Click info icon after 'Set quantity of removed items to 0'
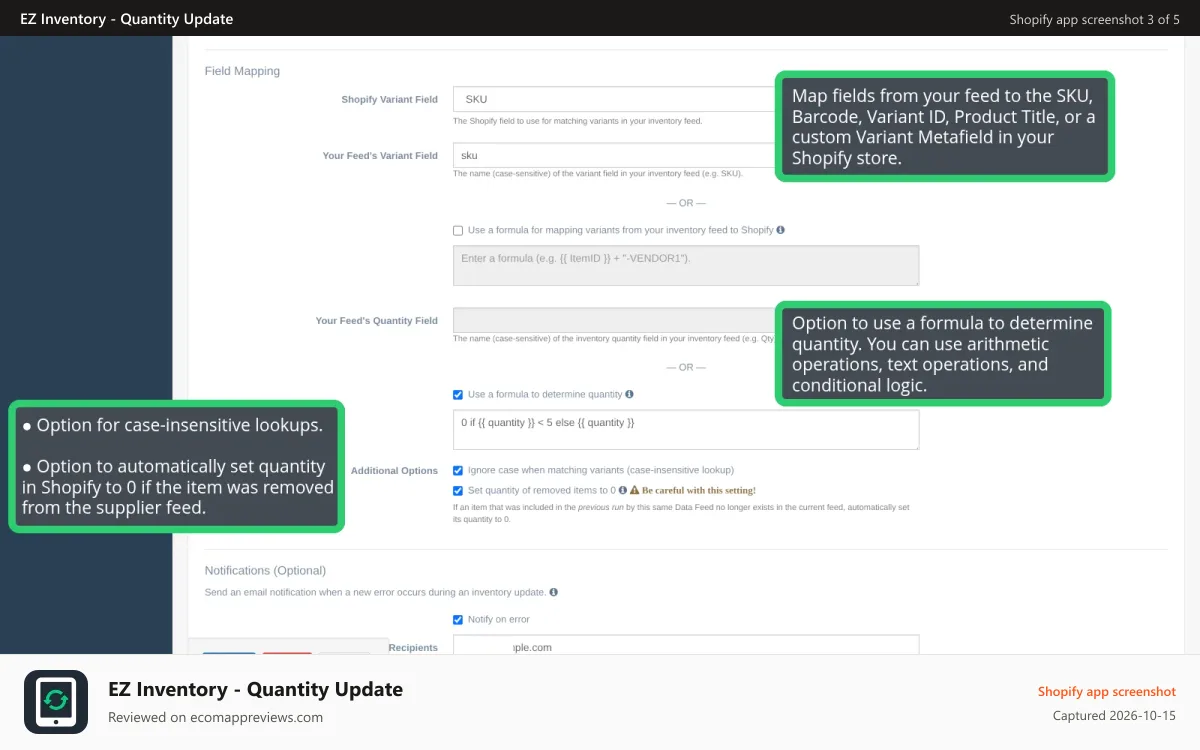Screen dimensions: 1200x750 click(622, 490)
